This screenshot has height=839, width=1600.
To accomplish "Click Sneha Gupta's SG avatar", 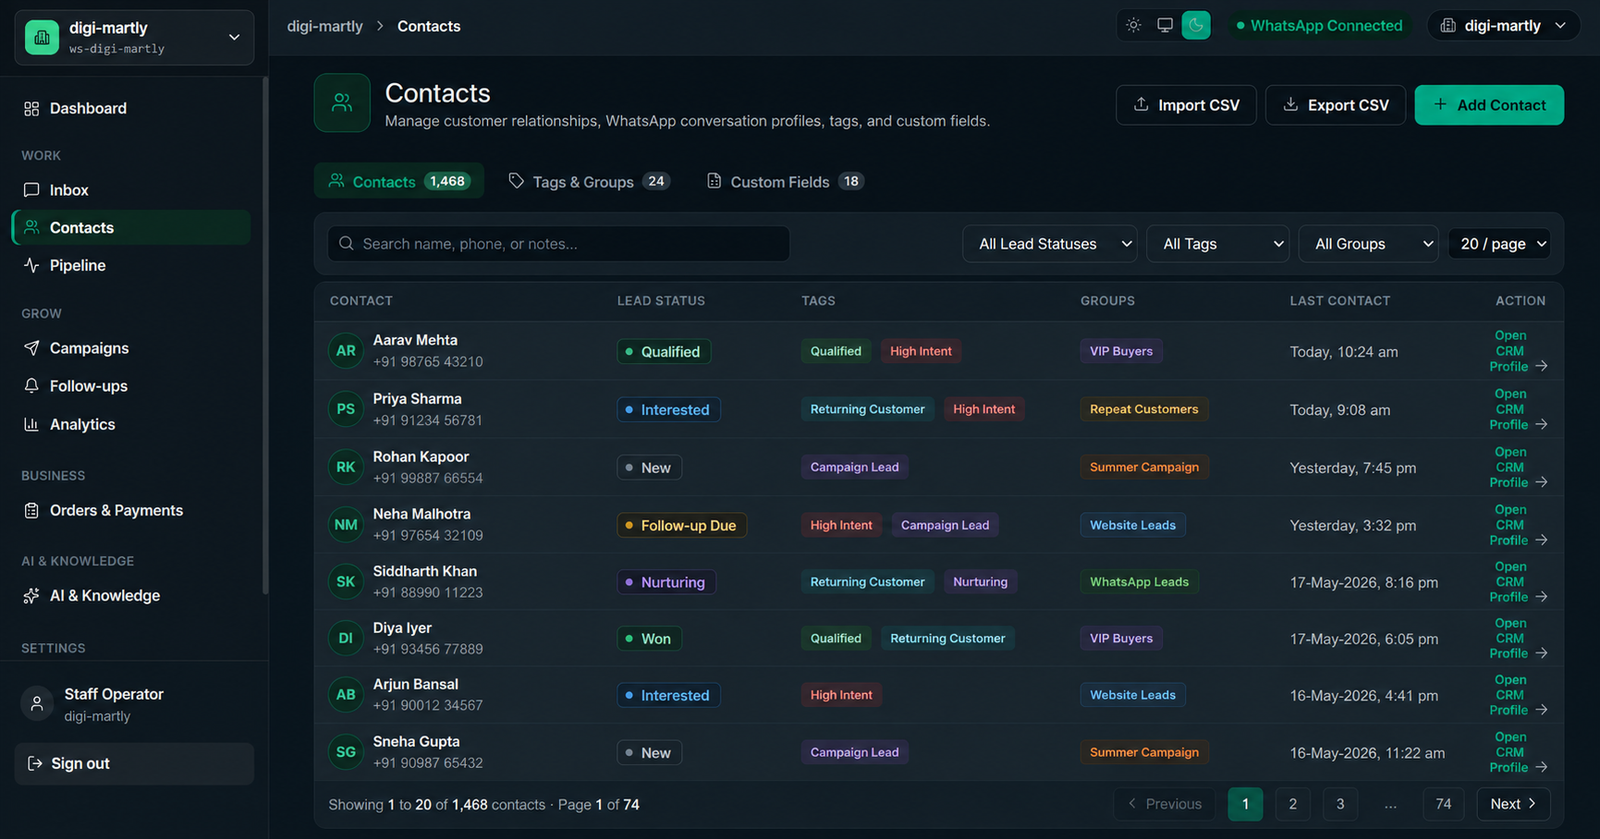I will (346, 752).
